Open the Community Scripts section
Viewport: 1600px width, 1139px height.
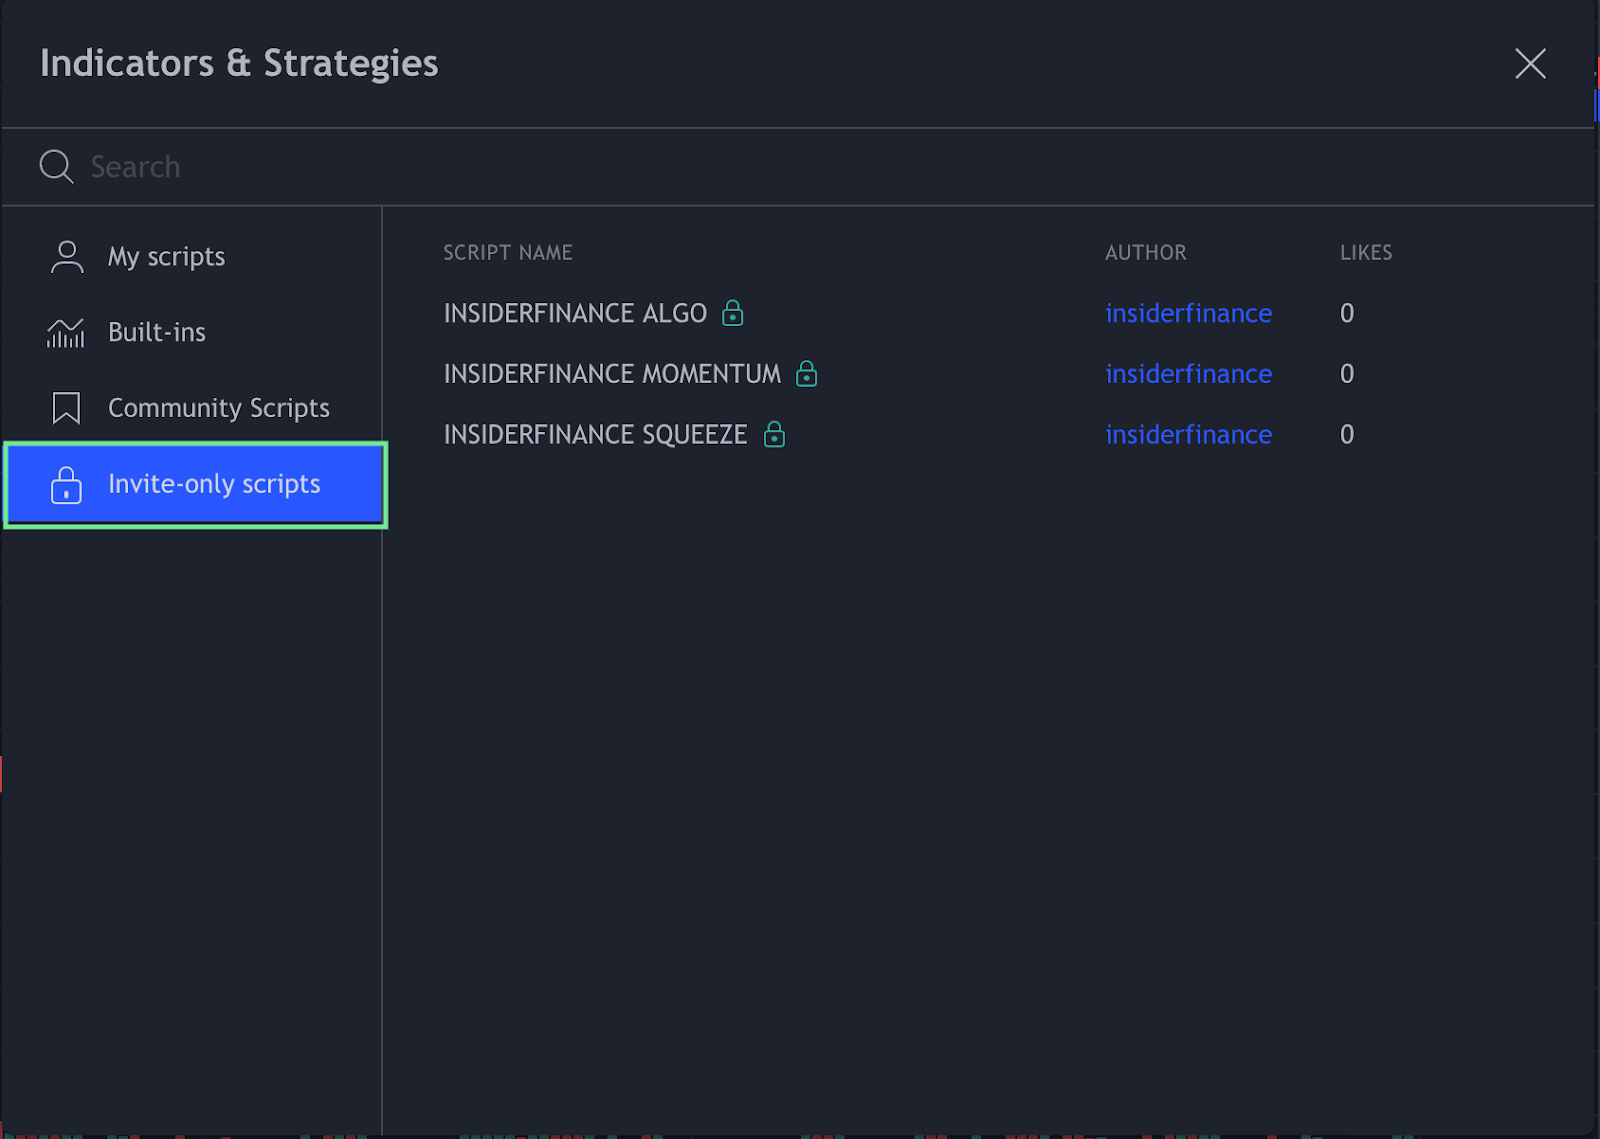click(192, 408)
